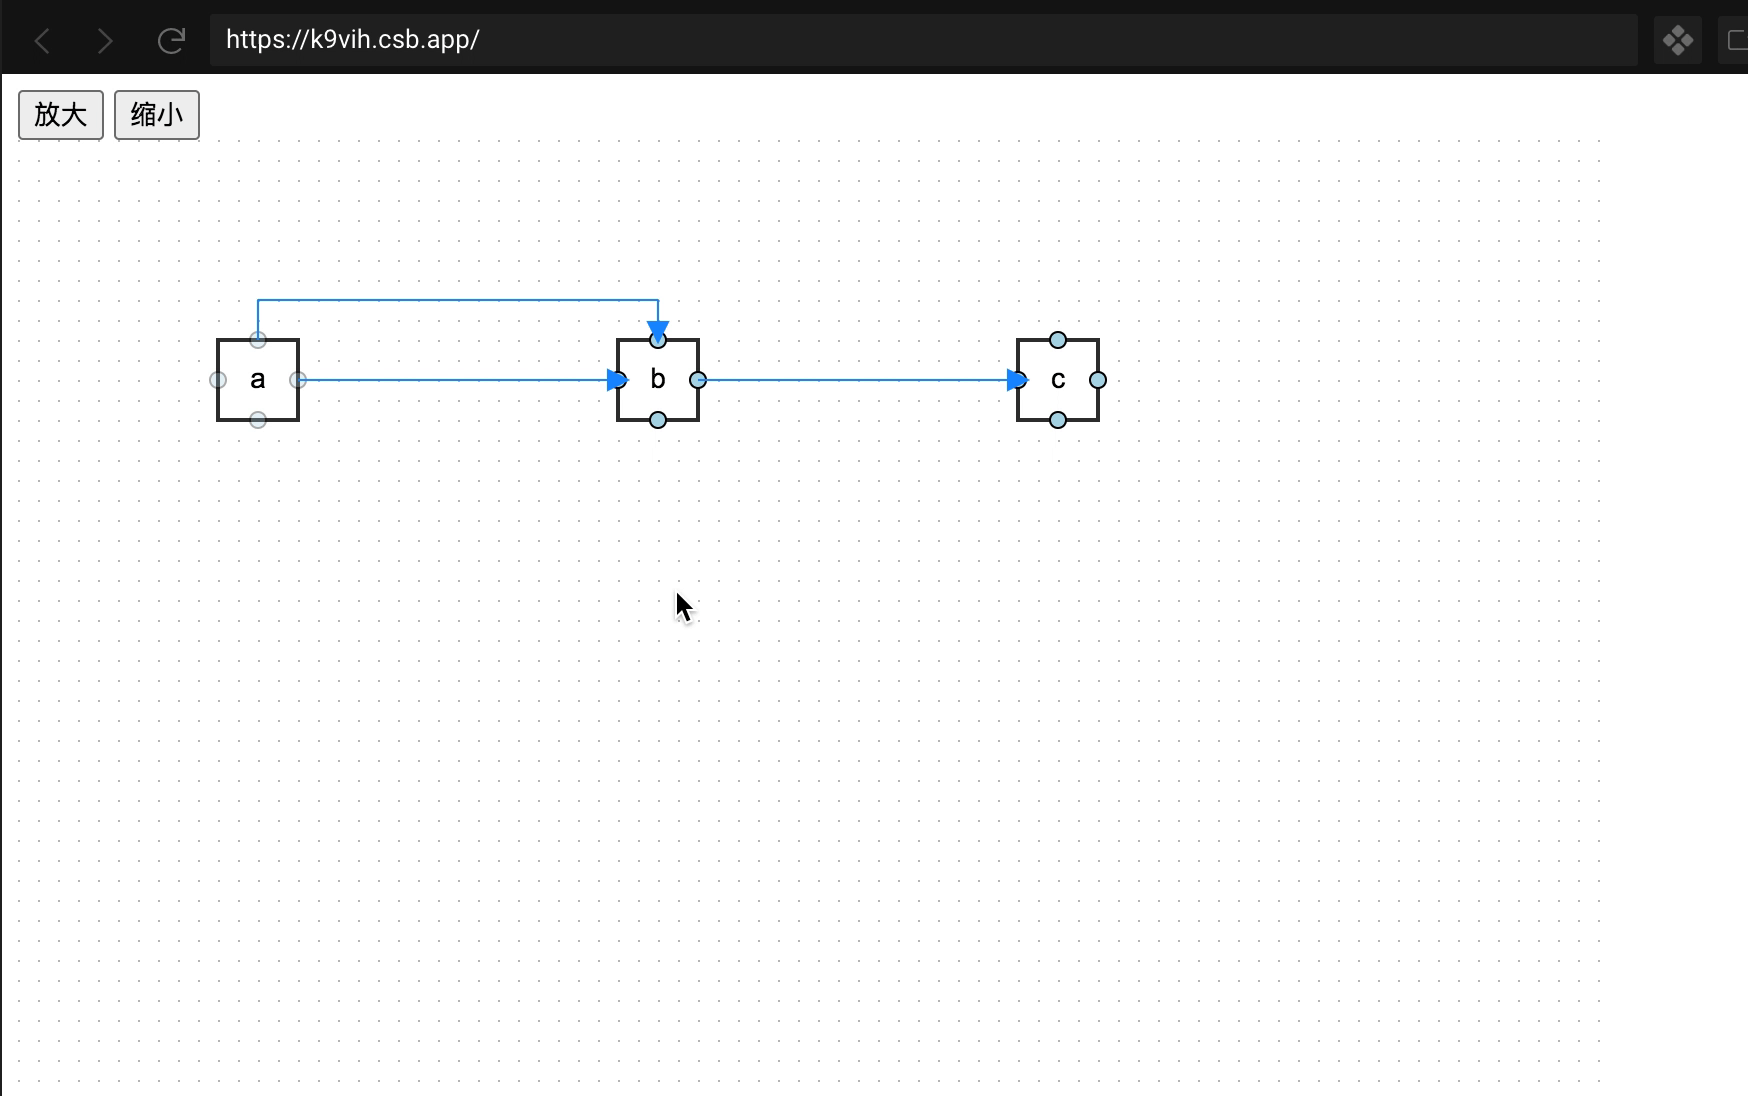This screenshot has width=1748, height=1096.
Task: Click the left port of node a
Action: pyautogui.click(x=218, y=380)
